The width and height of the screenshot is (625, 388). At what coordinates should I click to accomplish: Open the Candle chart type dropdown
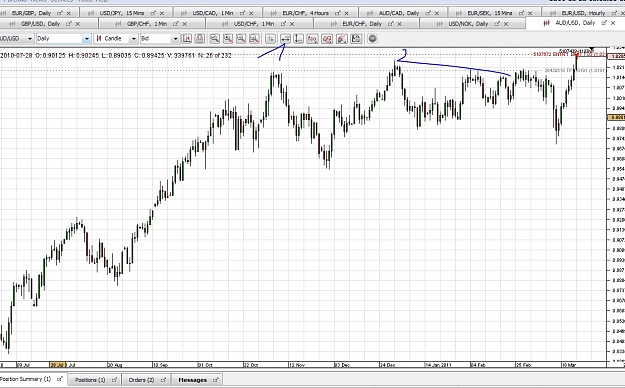134,39
